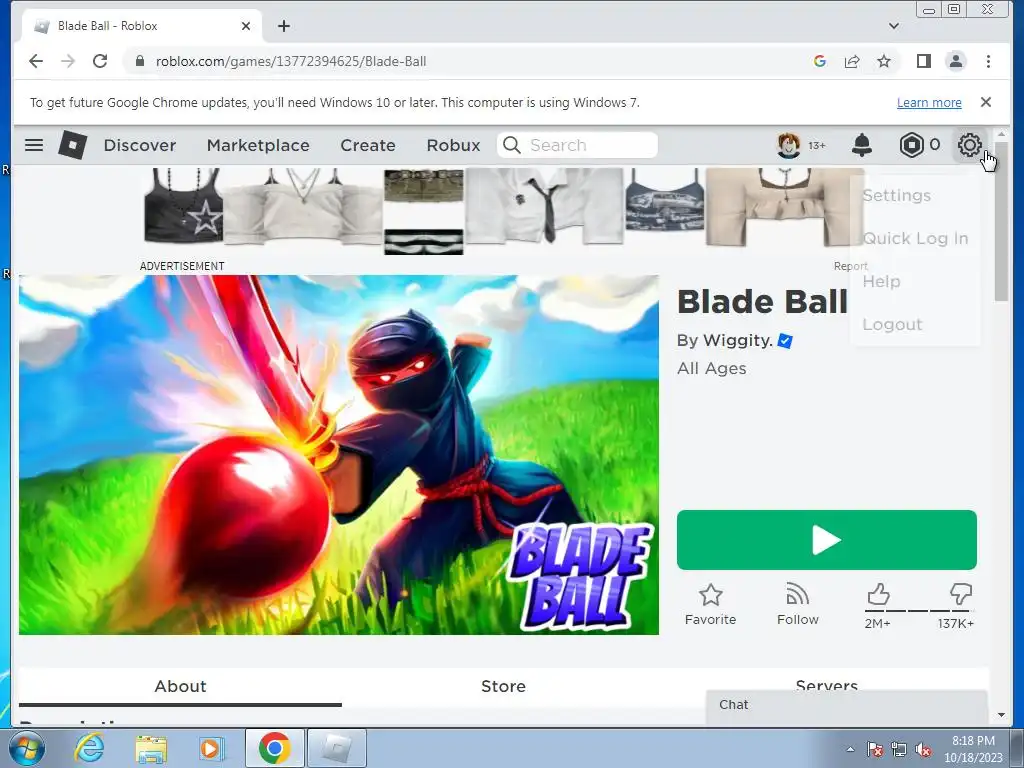1024x768 pixels.
Task: Choose Quick Log In from gear menu
Action: point(914,238)
